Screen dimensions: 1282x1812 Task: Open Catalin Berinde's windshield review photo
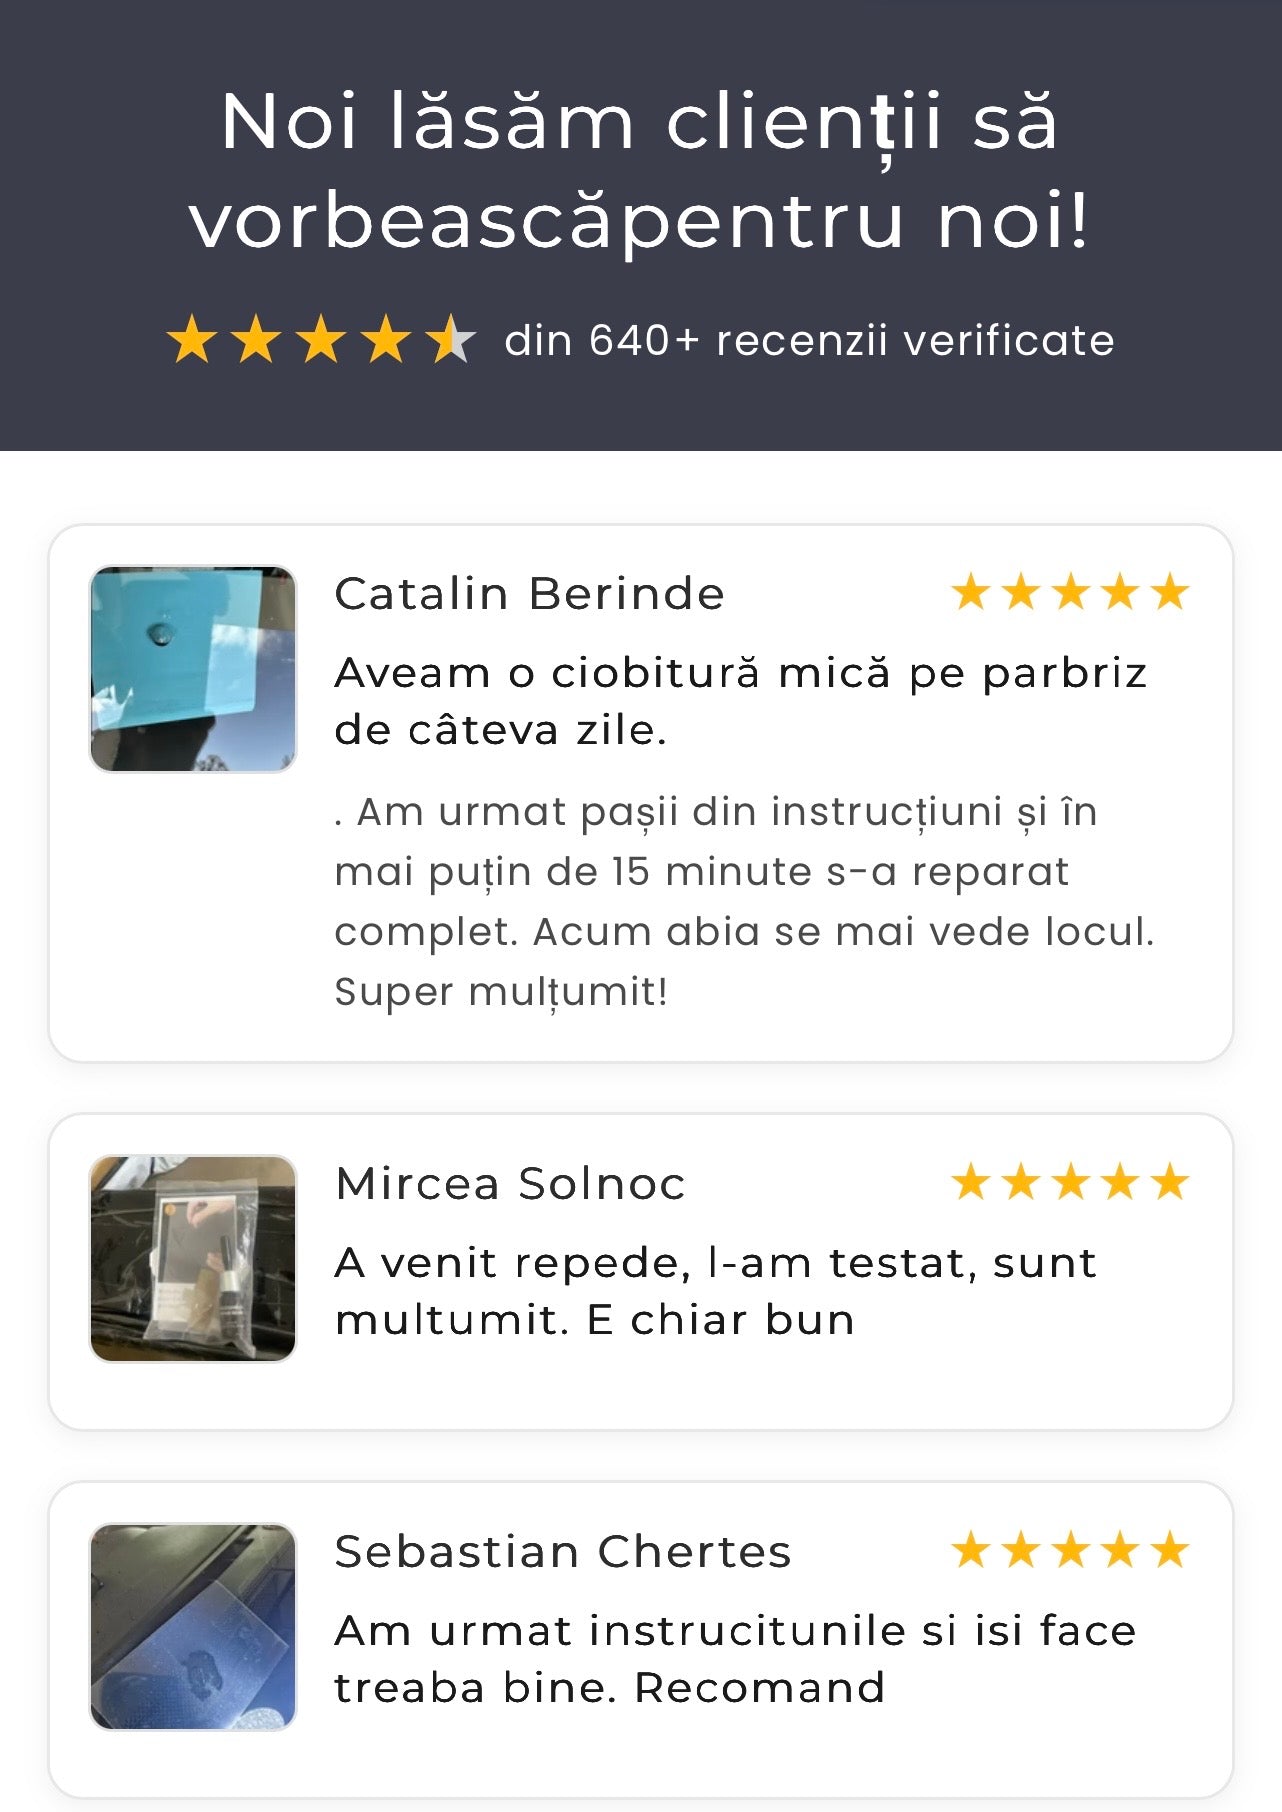pos(193,669)
